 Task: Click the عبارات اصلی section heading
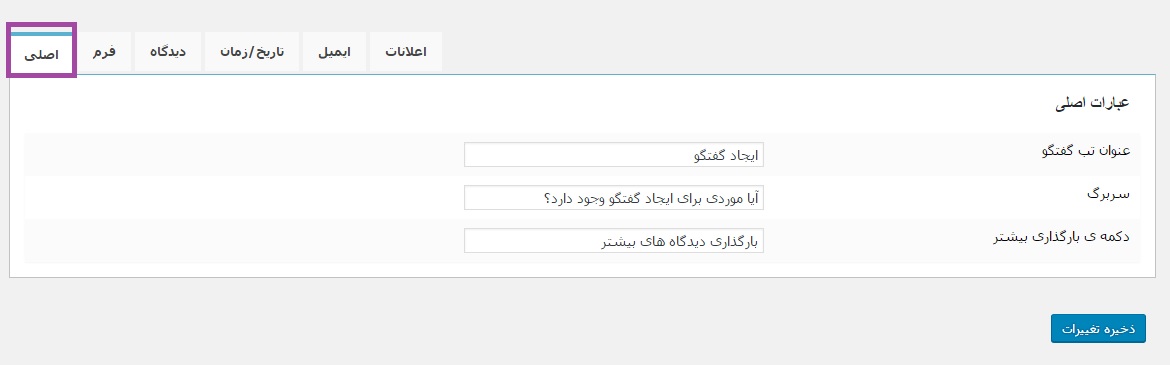pyautogui.click(x=1092, y=103)
